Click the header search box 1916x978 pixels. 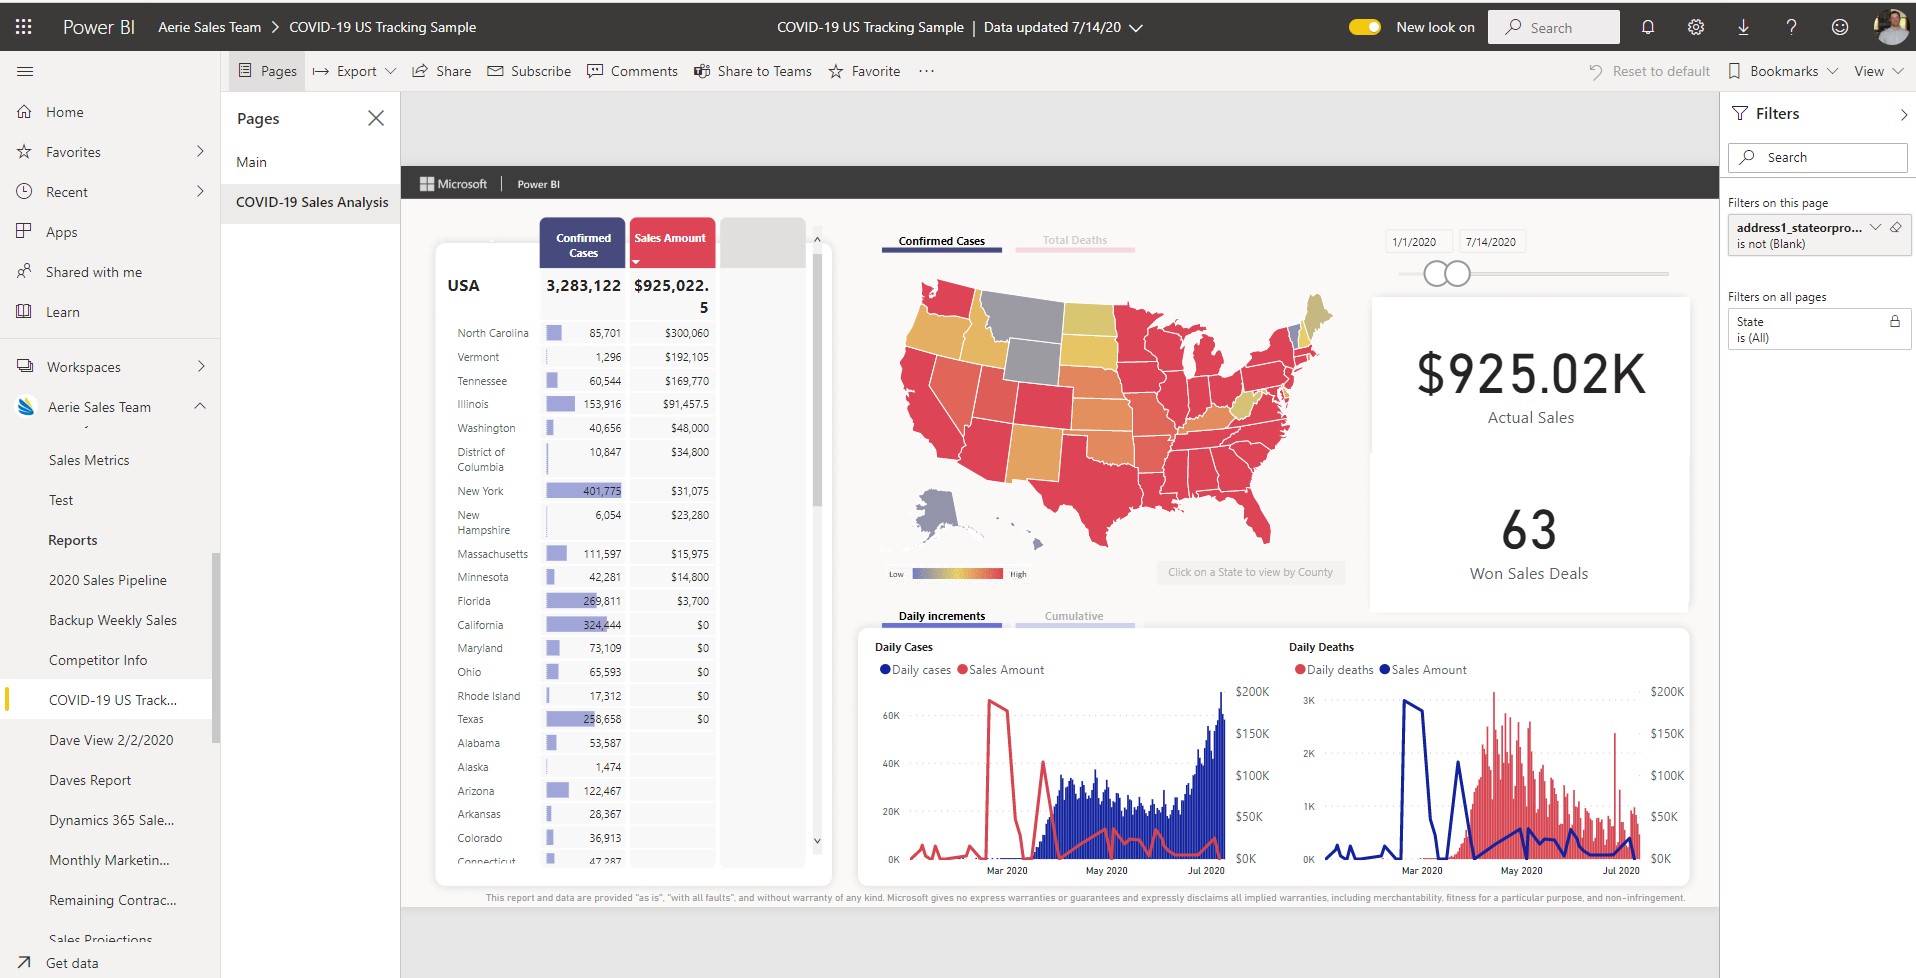(x=1554, y=27)
